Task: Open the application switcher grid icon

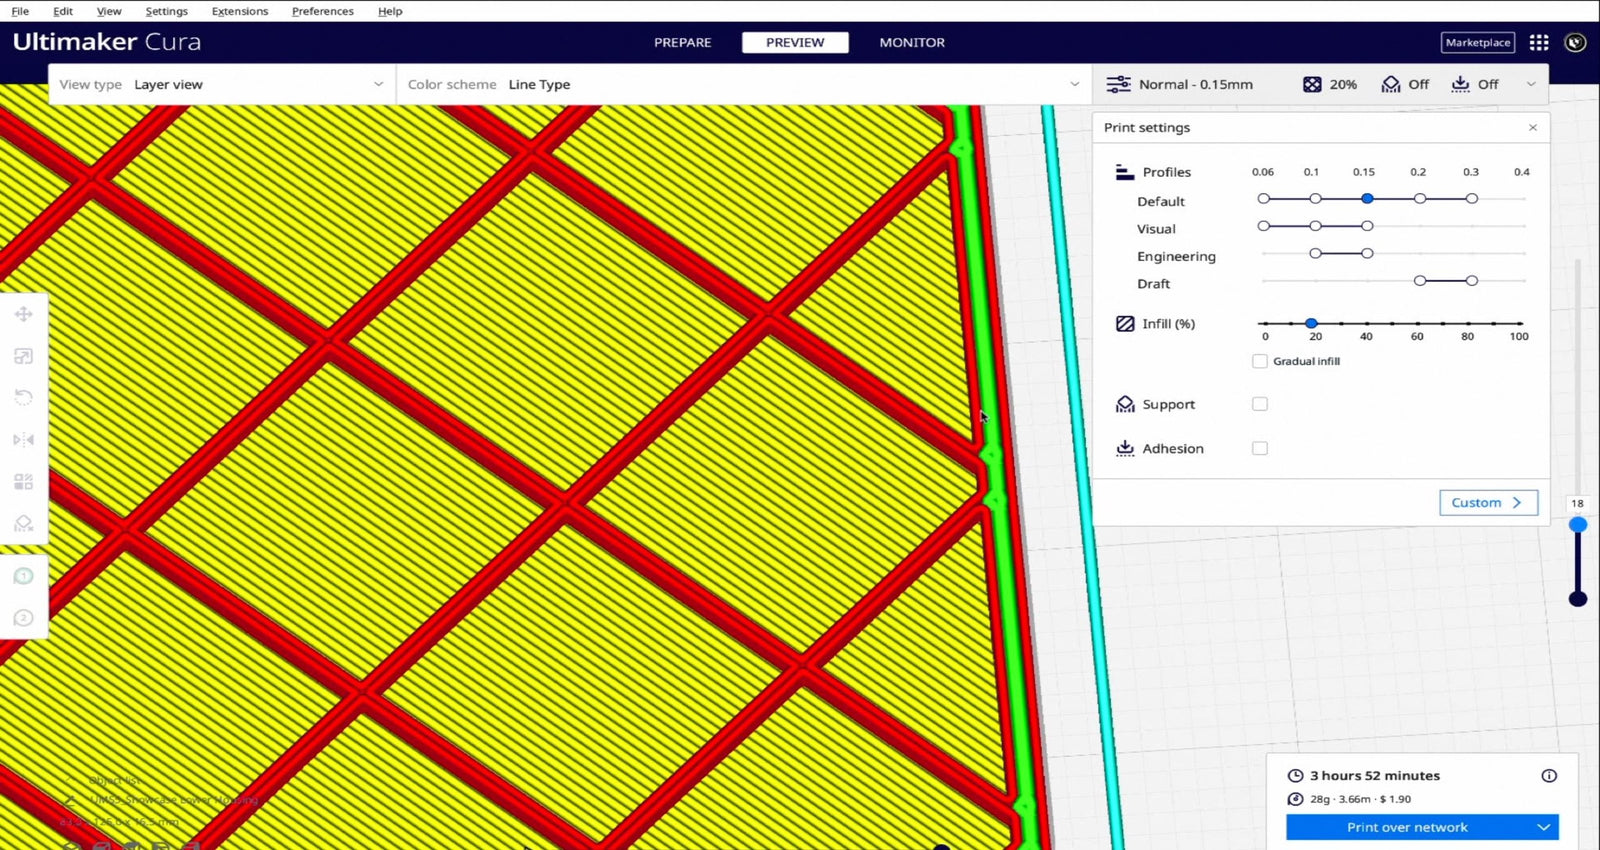Action: click(x=1539, y=43)
